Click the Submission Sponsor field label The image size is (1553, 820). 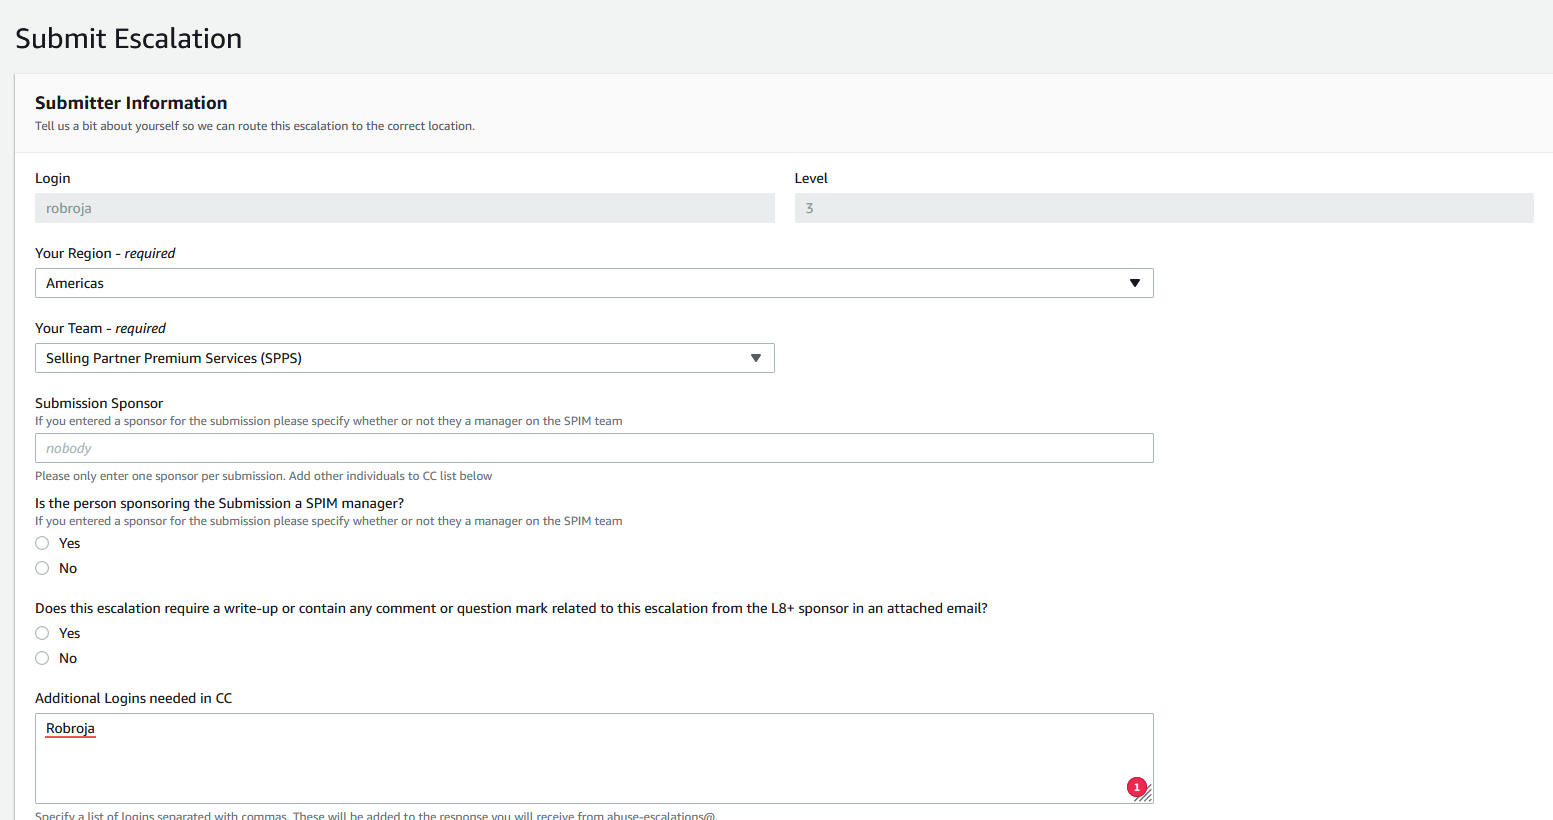coord(99,403)
